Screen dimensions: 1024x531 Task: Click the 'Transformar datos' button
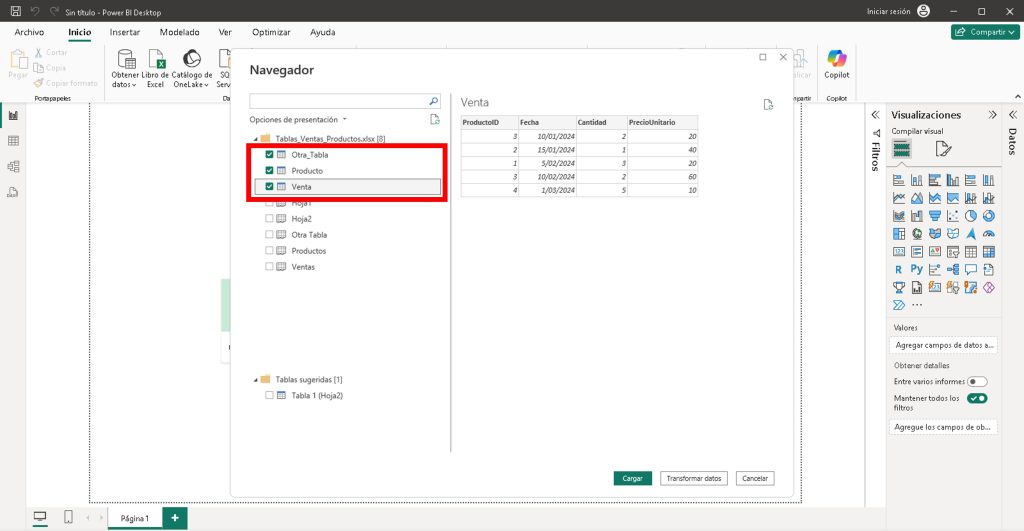point(693,478)
